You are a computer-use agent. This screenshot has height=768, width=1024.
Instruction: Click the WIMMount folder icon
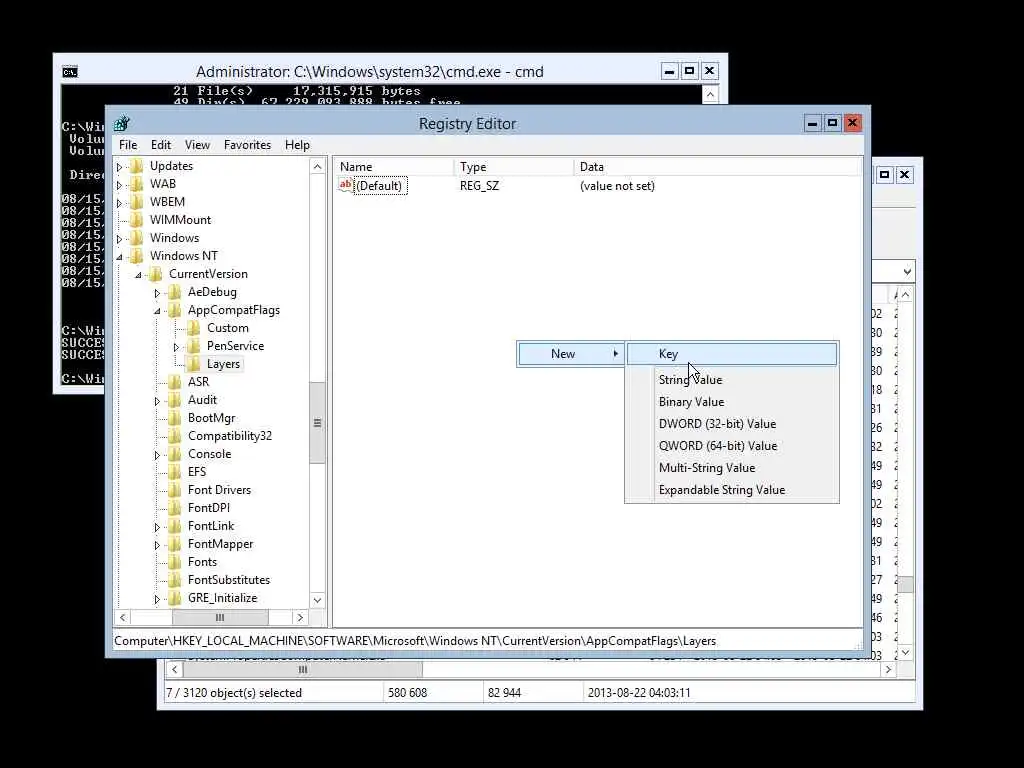[x=136, y=220]
